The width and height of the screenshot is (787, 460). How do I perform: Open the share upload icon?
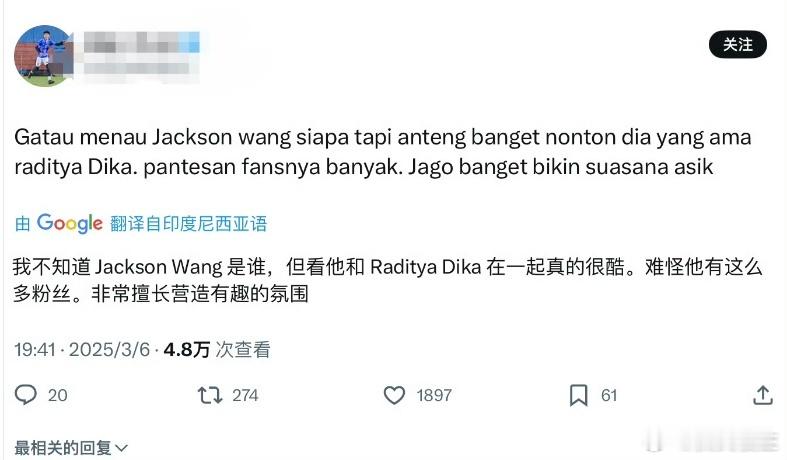coord(763,395)
